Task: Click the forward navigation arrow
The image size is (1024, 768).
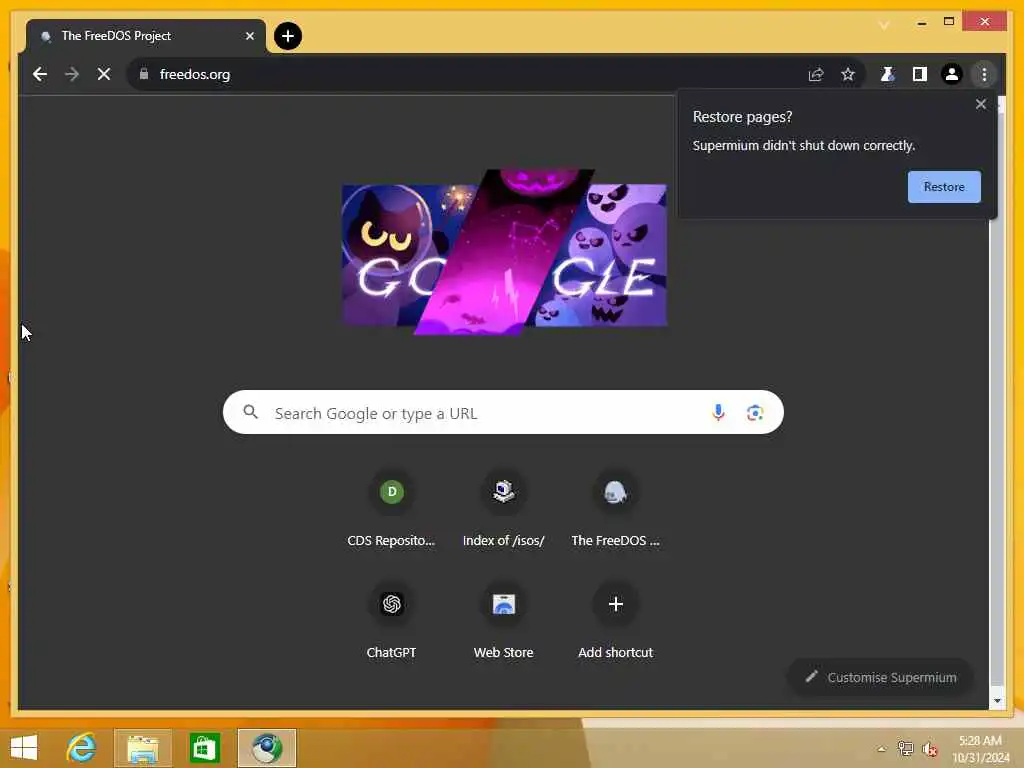Action: click(x=72, y=74)
